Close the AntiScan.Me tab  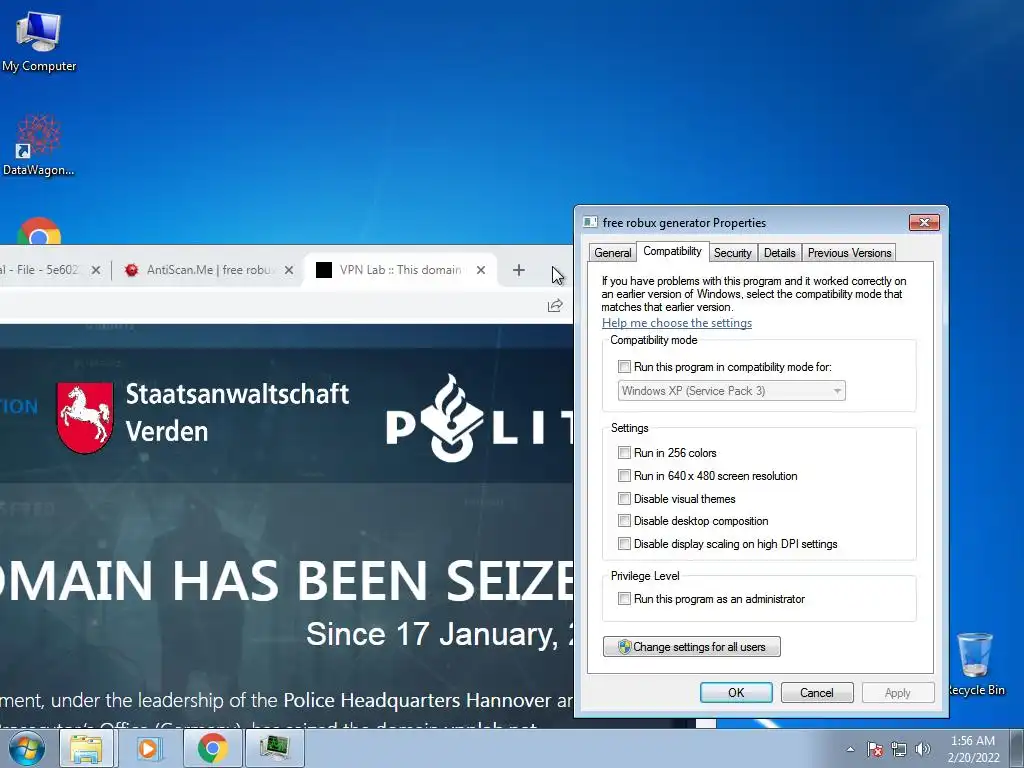pos(289,270)
